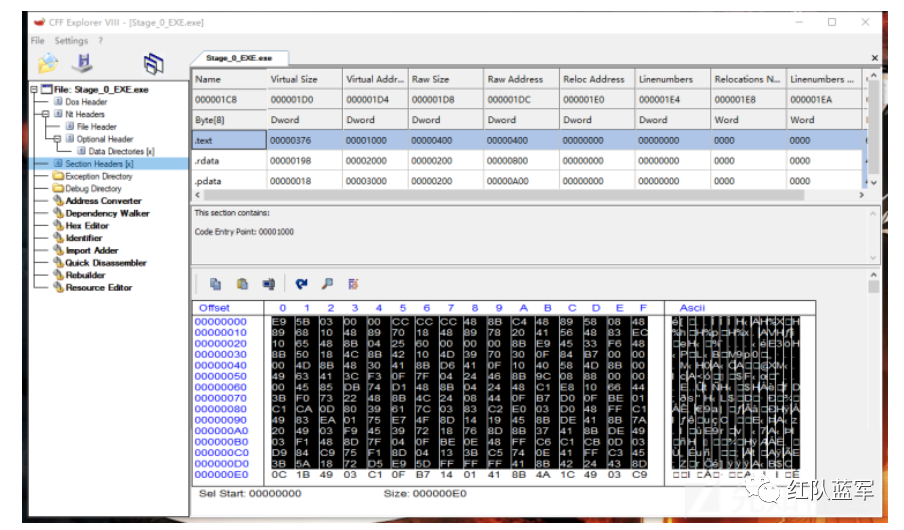Select Data Directories [x] in the tree
This screenshot has width=904, height=530.
[x=122, y=151]
